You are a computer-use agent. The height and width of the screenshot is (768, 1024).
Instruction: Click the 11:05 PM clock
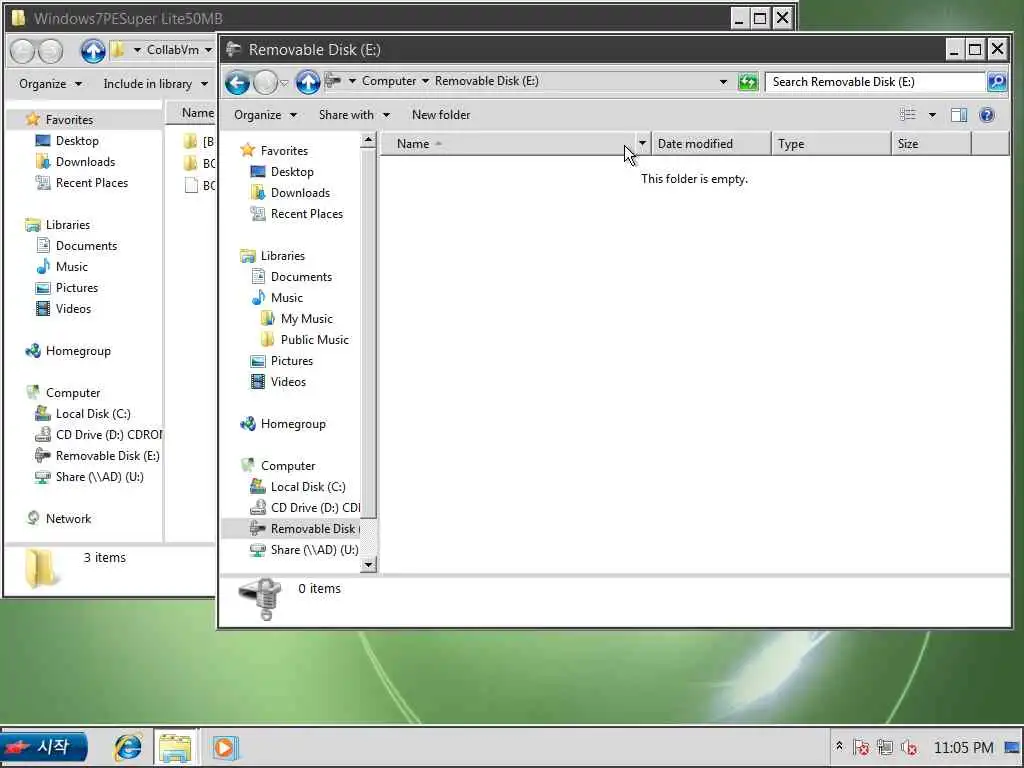point(963,748)
